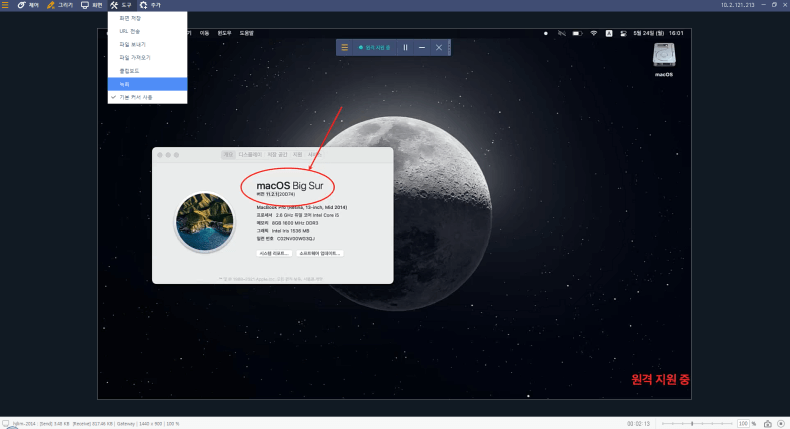Open the 그리기 (Draw) pencil menu
The image size is (790, 429).
(x=60, y=5)
